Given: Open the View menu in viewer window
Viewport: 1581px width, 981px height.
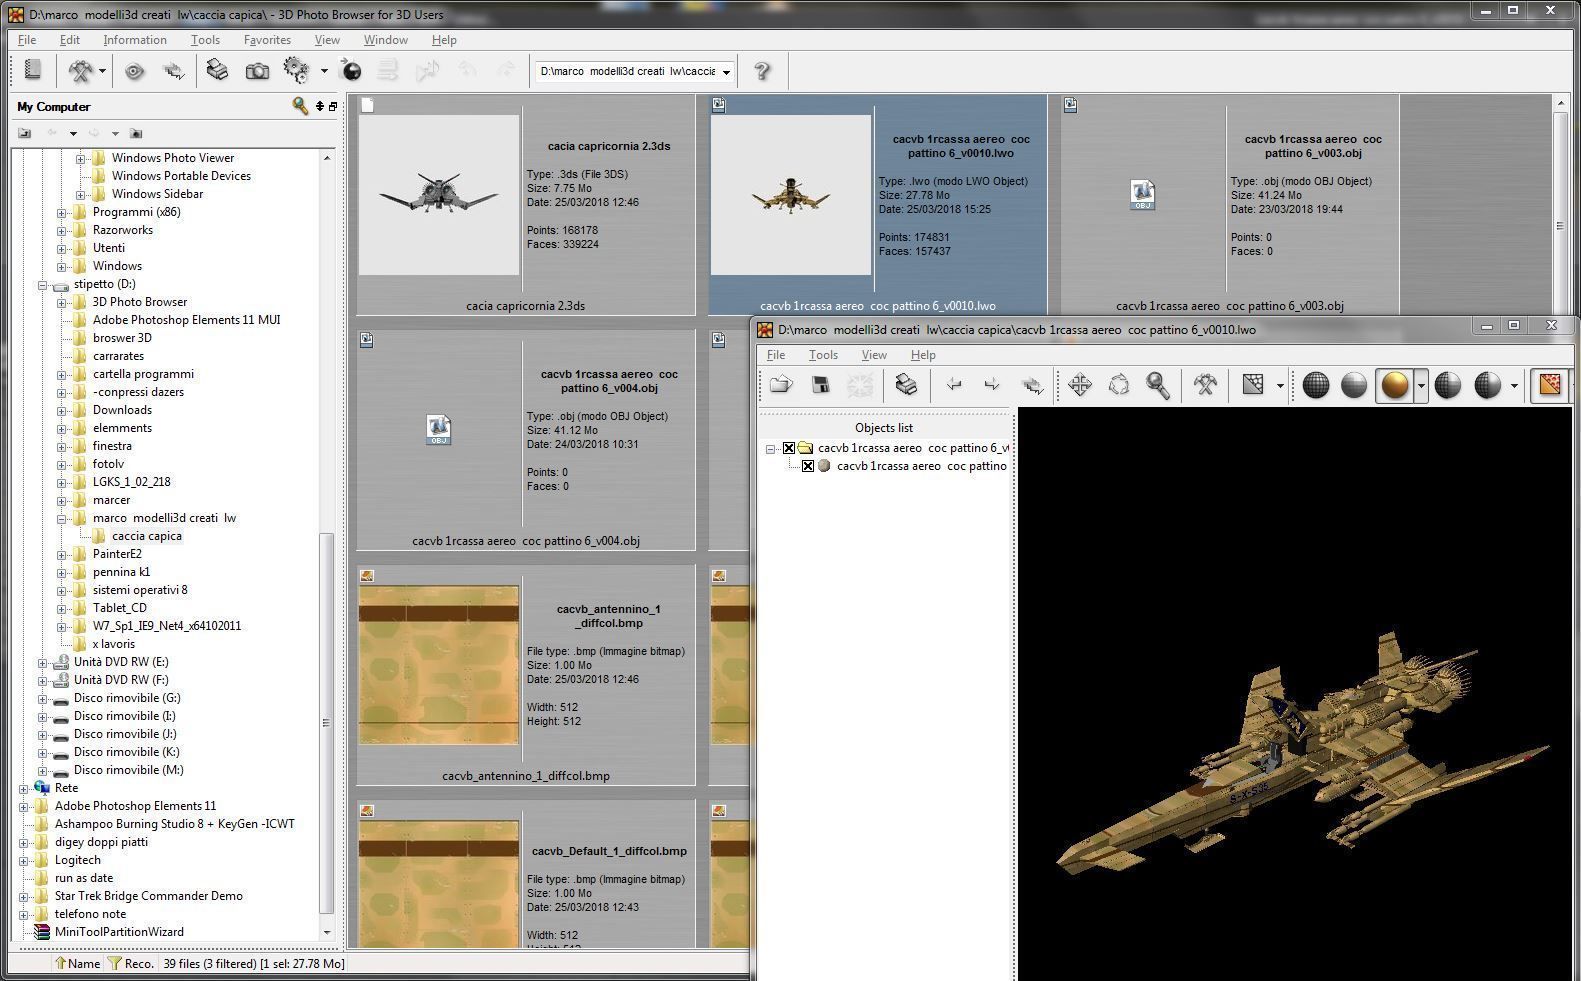Looking at the screenshot, I should click(x=874, y=355).
